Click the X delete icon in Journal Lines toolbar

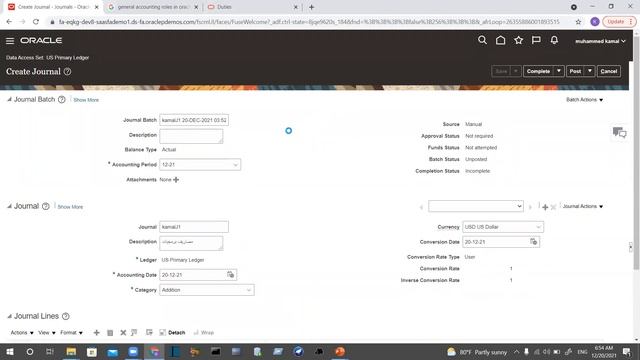(123, 333)
